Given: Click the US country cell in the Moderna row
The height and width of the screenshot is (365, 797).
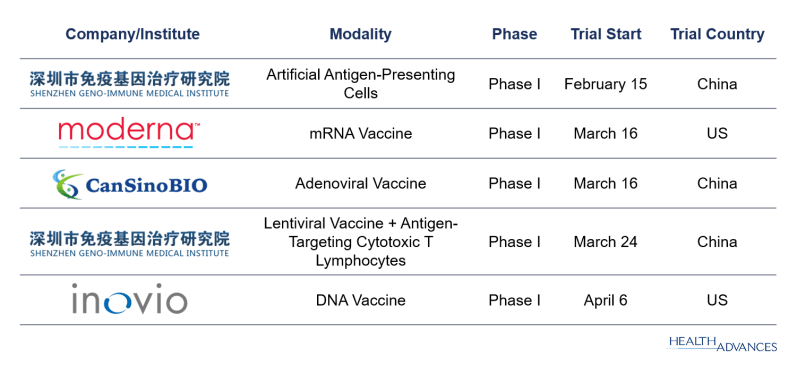Looking at the screenshot, I should (x=717, y=134).
